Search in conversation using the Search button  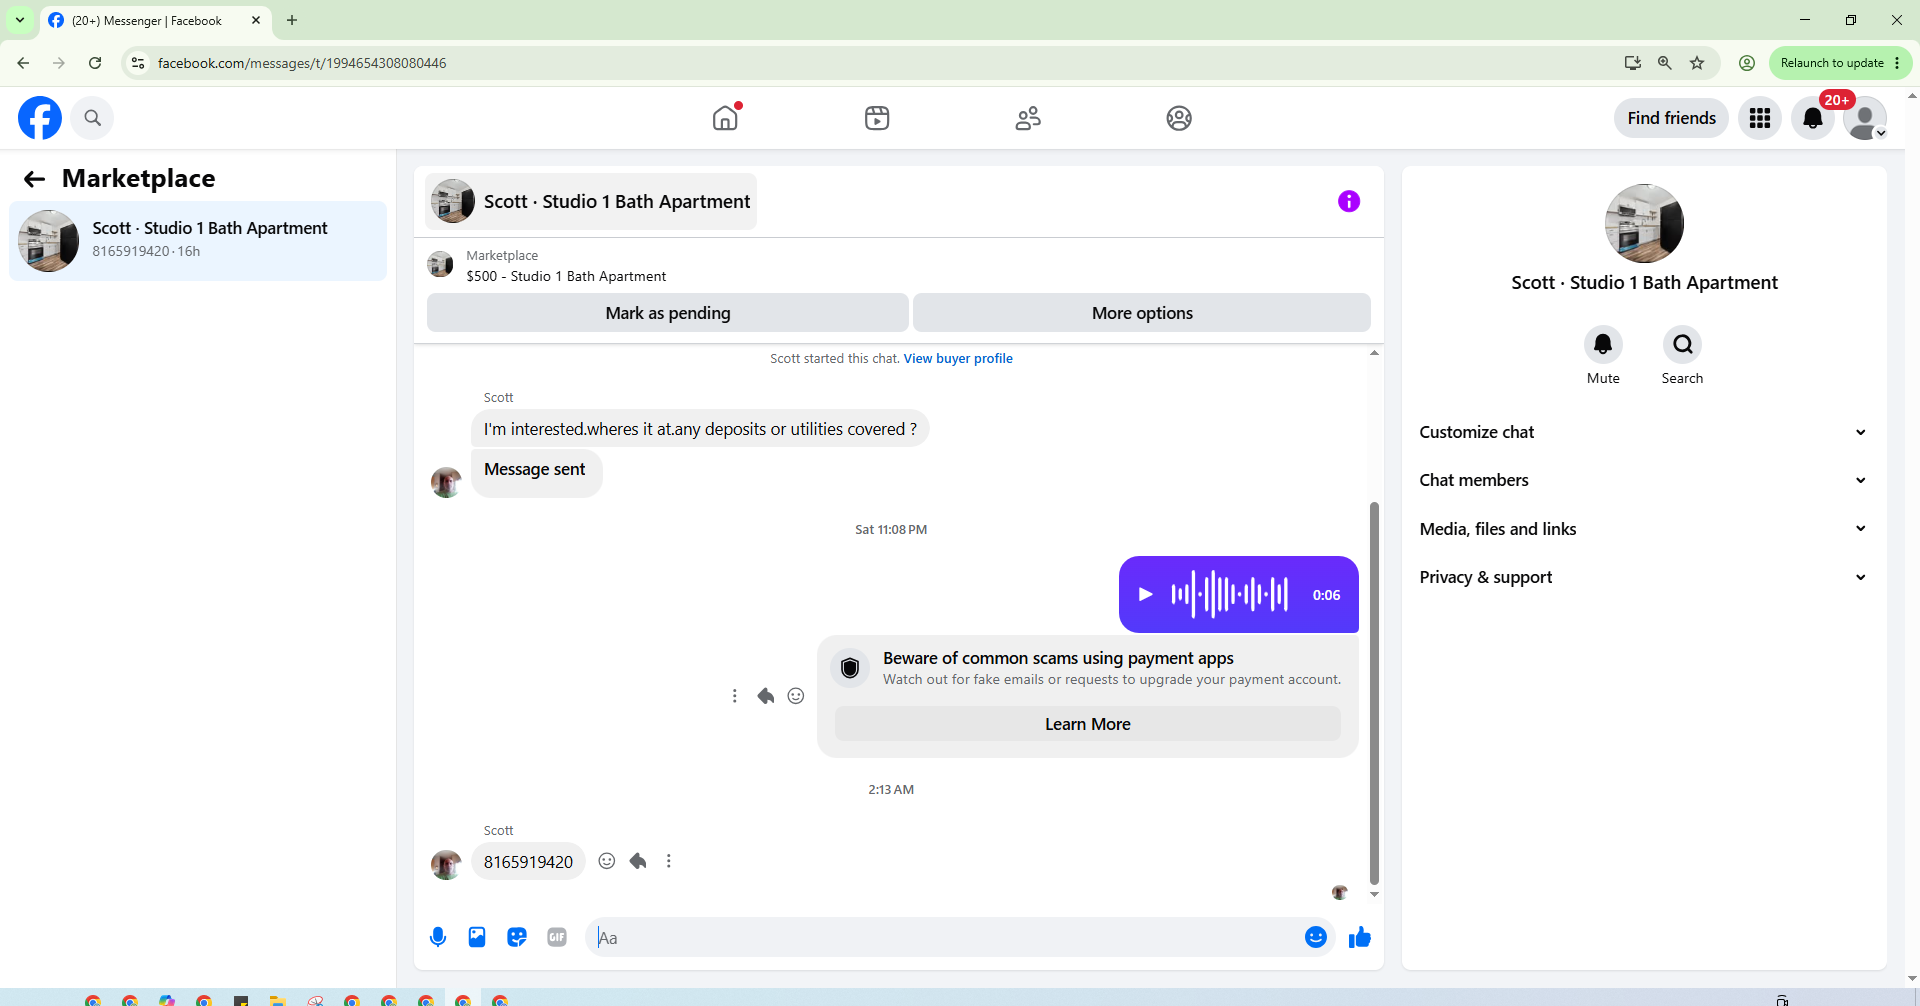click(x=1682, y=345)
